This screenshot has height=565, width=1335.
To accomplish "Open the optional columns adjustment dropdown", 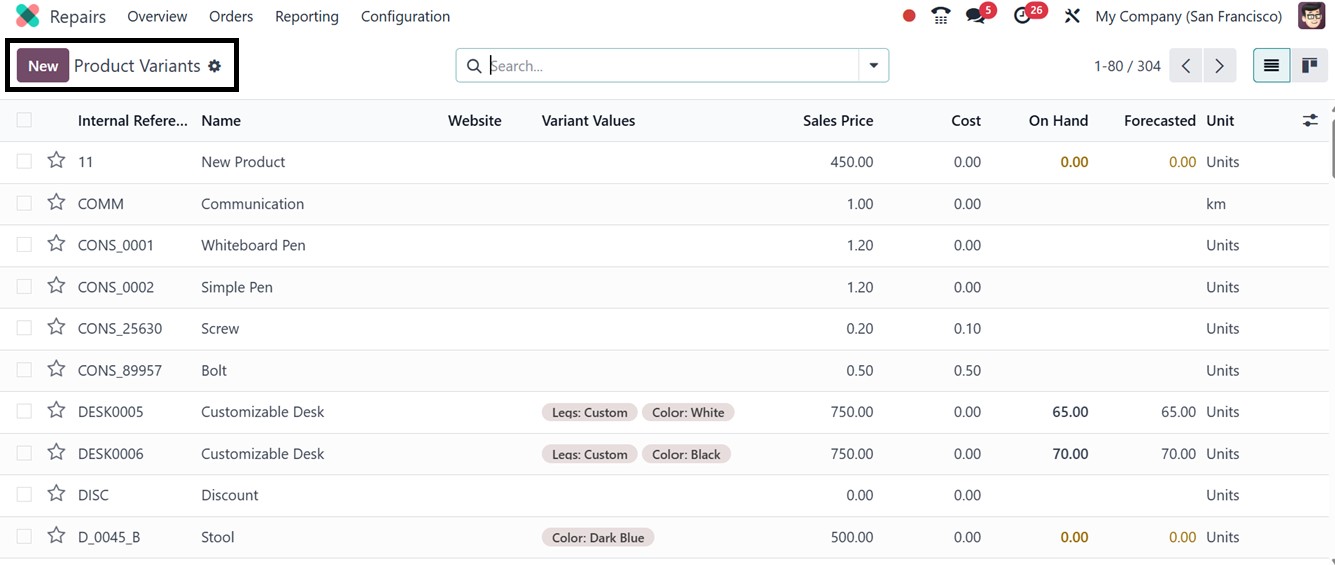I will [x=1310, y=120].
